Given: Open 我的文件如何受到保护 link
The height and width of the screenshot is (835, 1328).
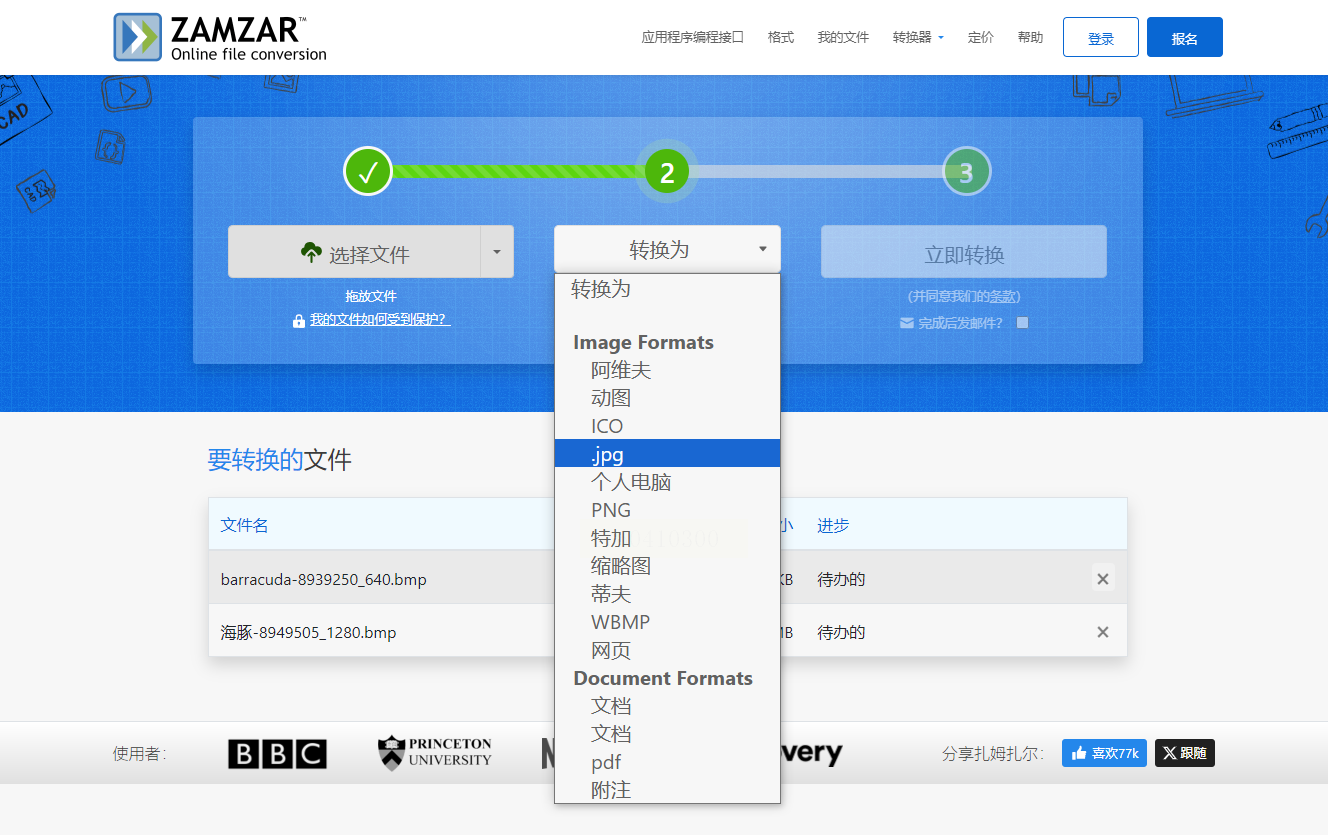Looking at the screenshot, I should point(380,320).
